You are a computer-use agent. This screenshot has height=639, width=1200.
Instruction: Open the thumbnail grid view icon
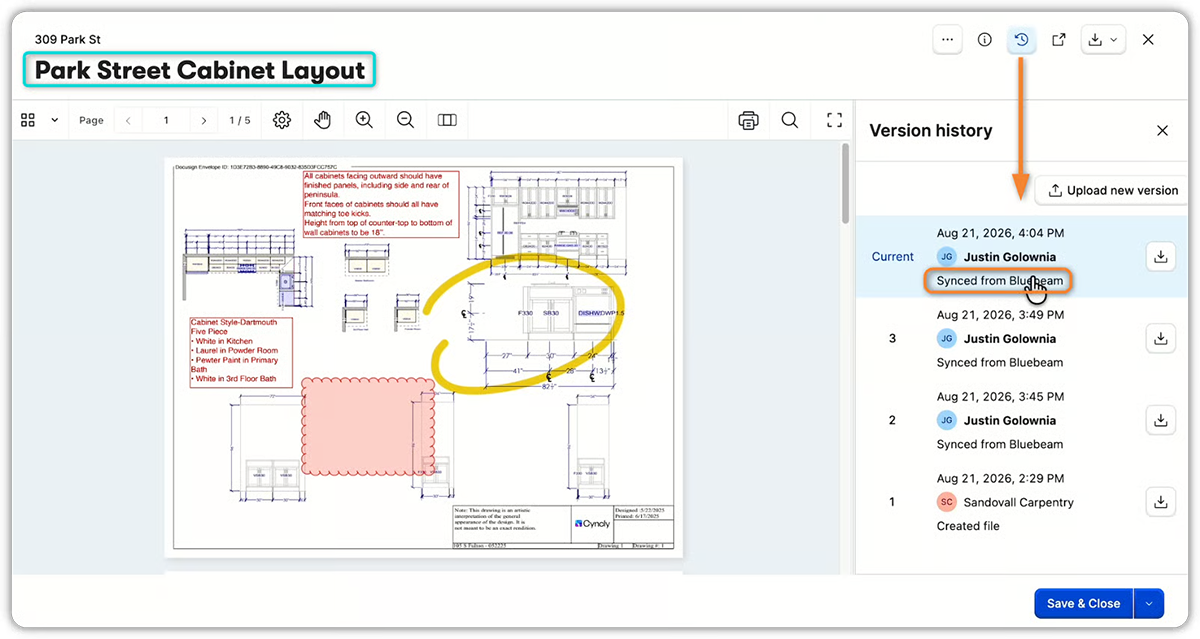click(x=28, y=120)
